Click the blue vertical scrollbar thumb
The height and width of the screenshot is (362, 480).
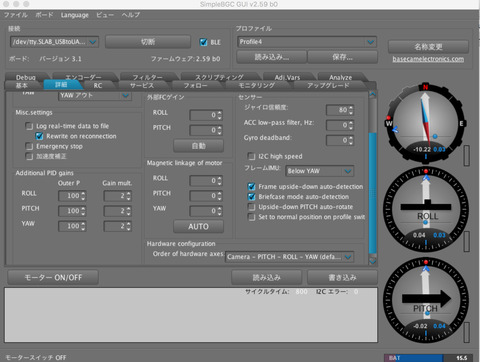pos(373,193)
